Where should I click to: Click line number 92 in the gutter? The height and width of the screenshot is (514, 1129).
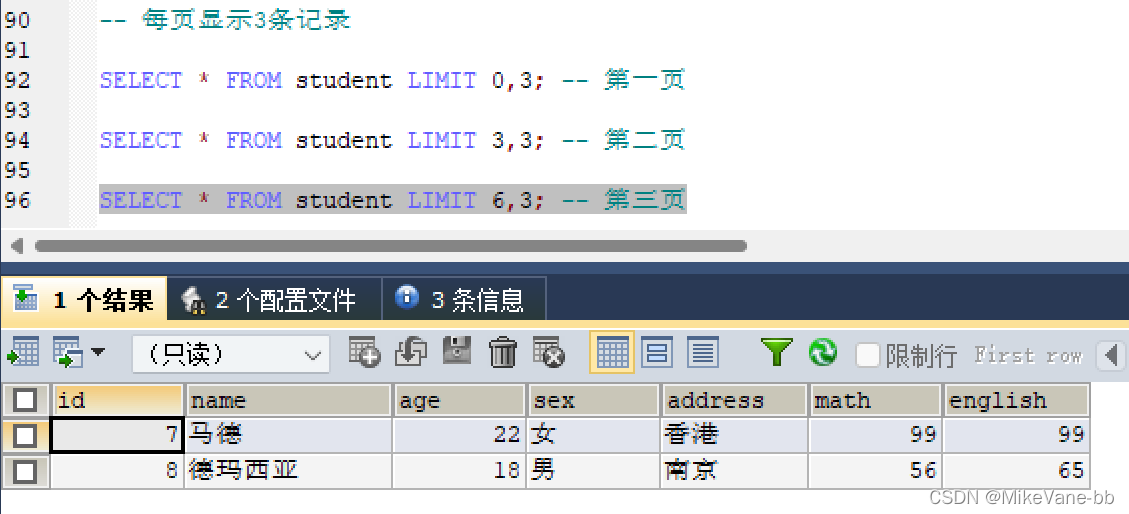click(x=17, y=80)
